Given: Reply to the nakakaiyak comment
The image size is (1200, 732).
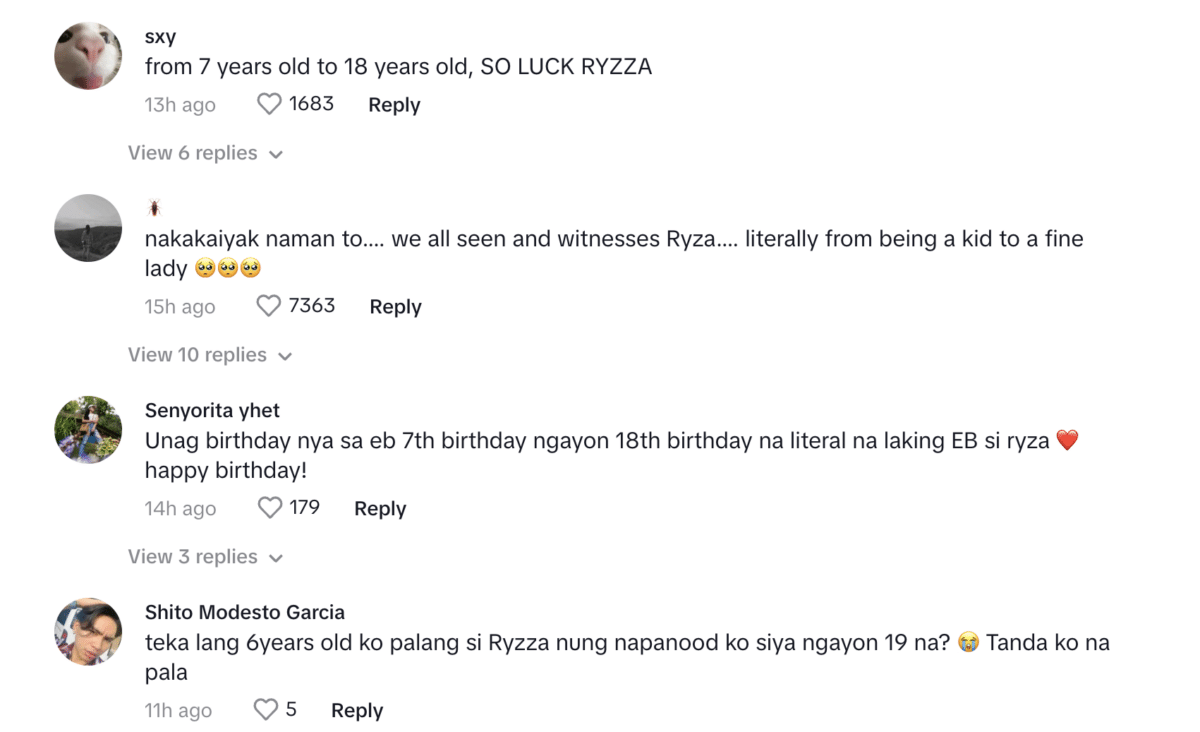Looking at the screenshot, I should [395, 306].
